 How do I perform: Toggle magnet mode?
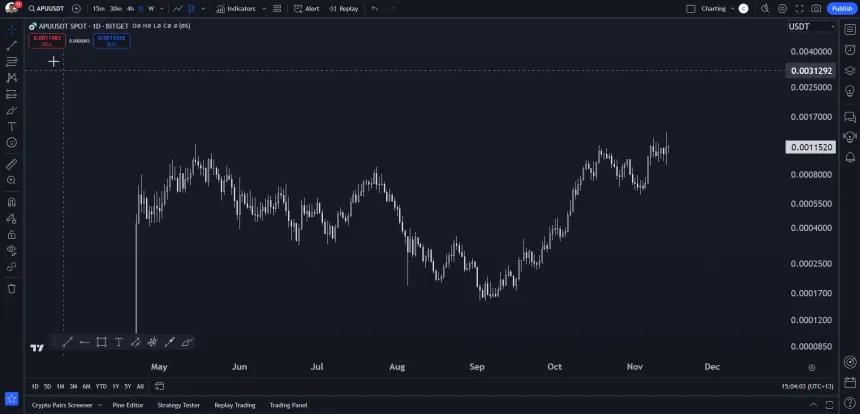click(x=12, y=202)
